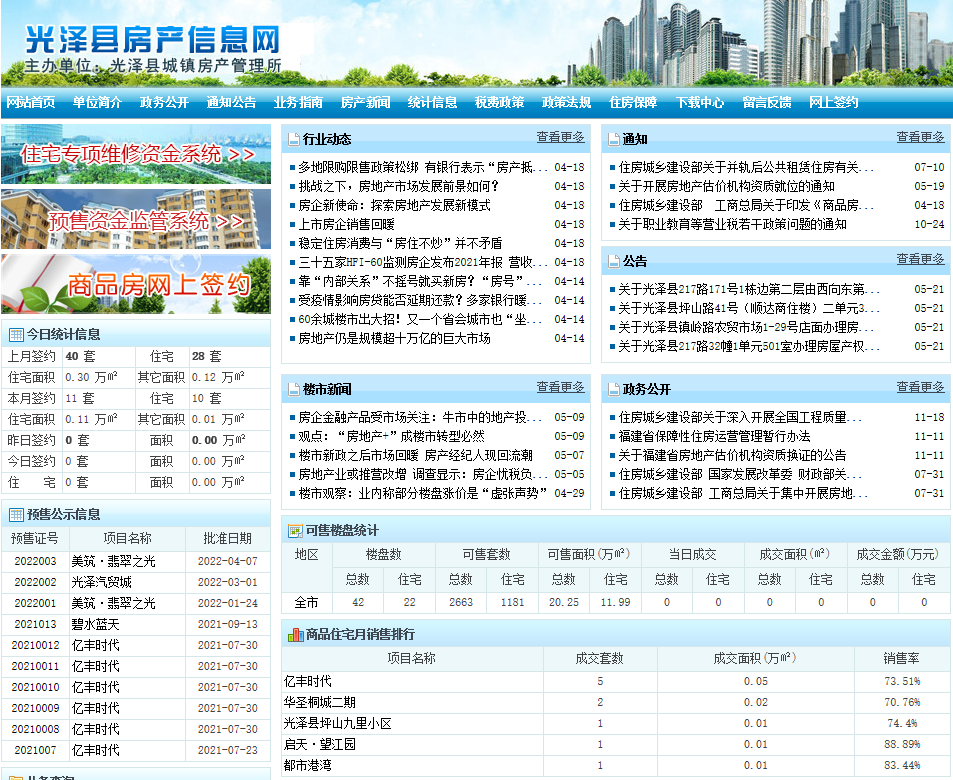Open 留言反馈 from the navigation bar
953x780 pixels.
[x=767, y=102]
